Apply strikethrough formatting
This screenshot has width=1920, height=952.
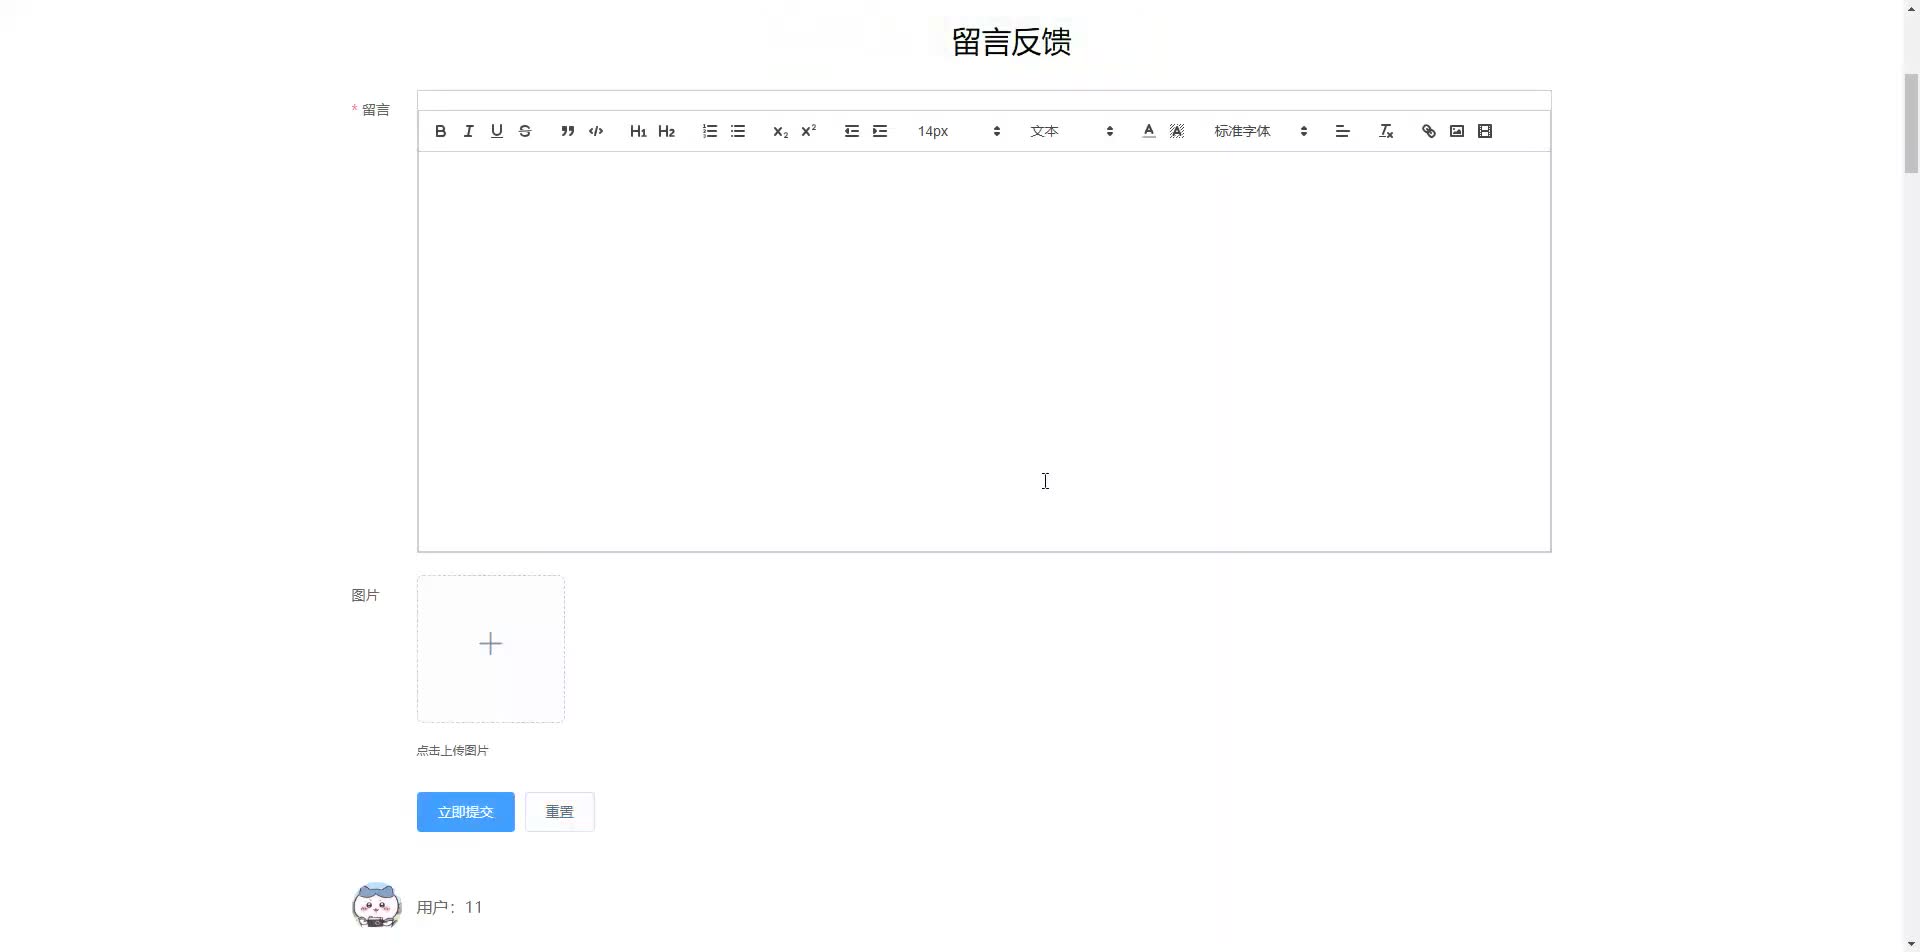[524, 130]
